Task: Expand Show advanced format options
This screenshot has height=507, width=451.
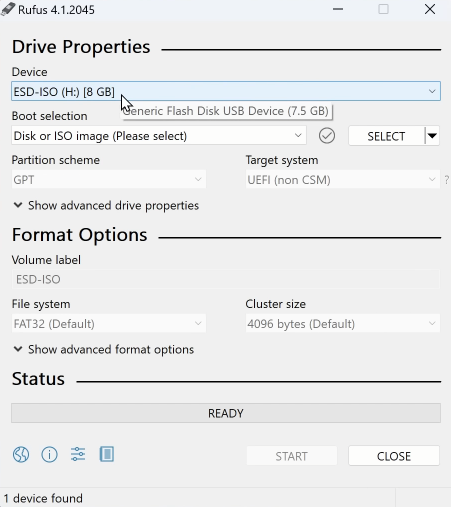Action: point(104,349)
